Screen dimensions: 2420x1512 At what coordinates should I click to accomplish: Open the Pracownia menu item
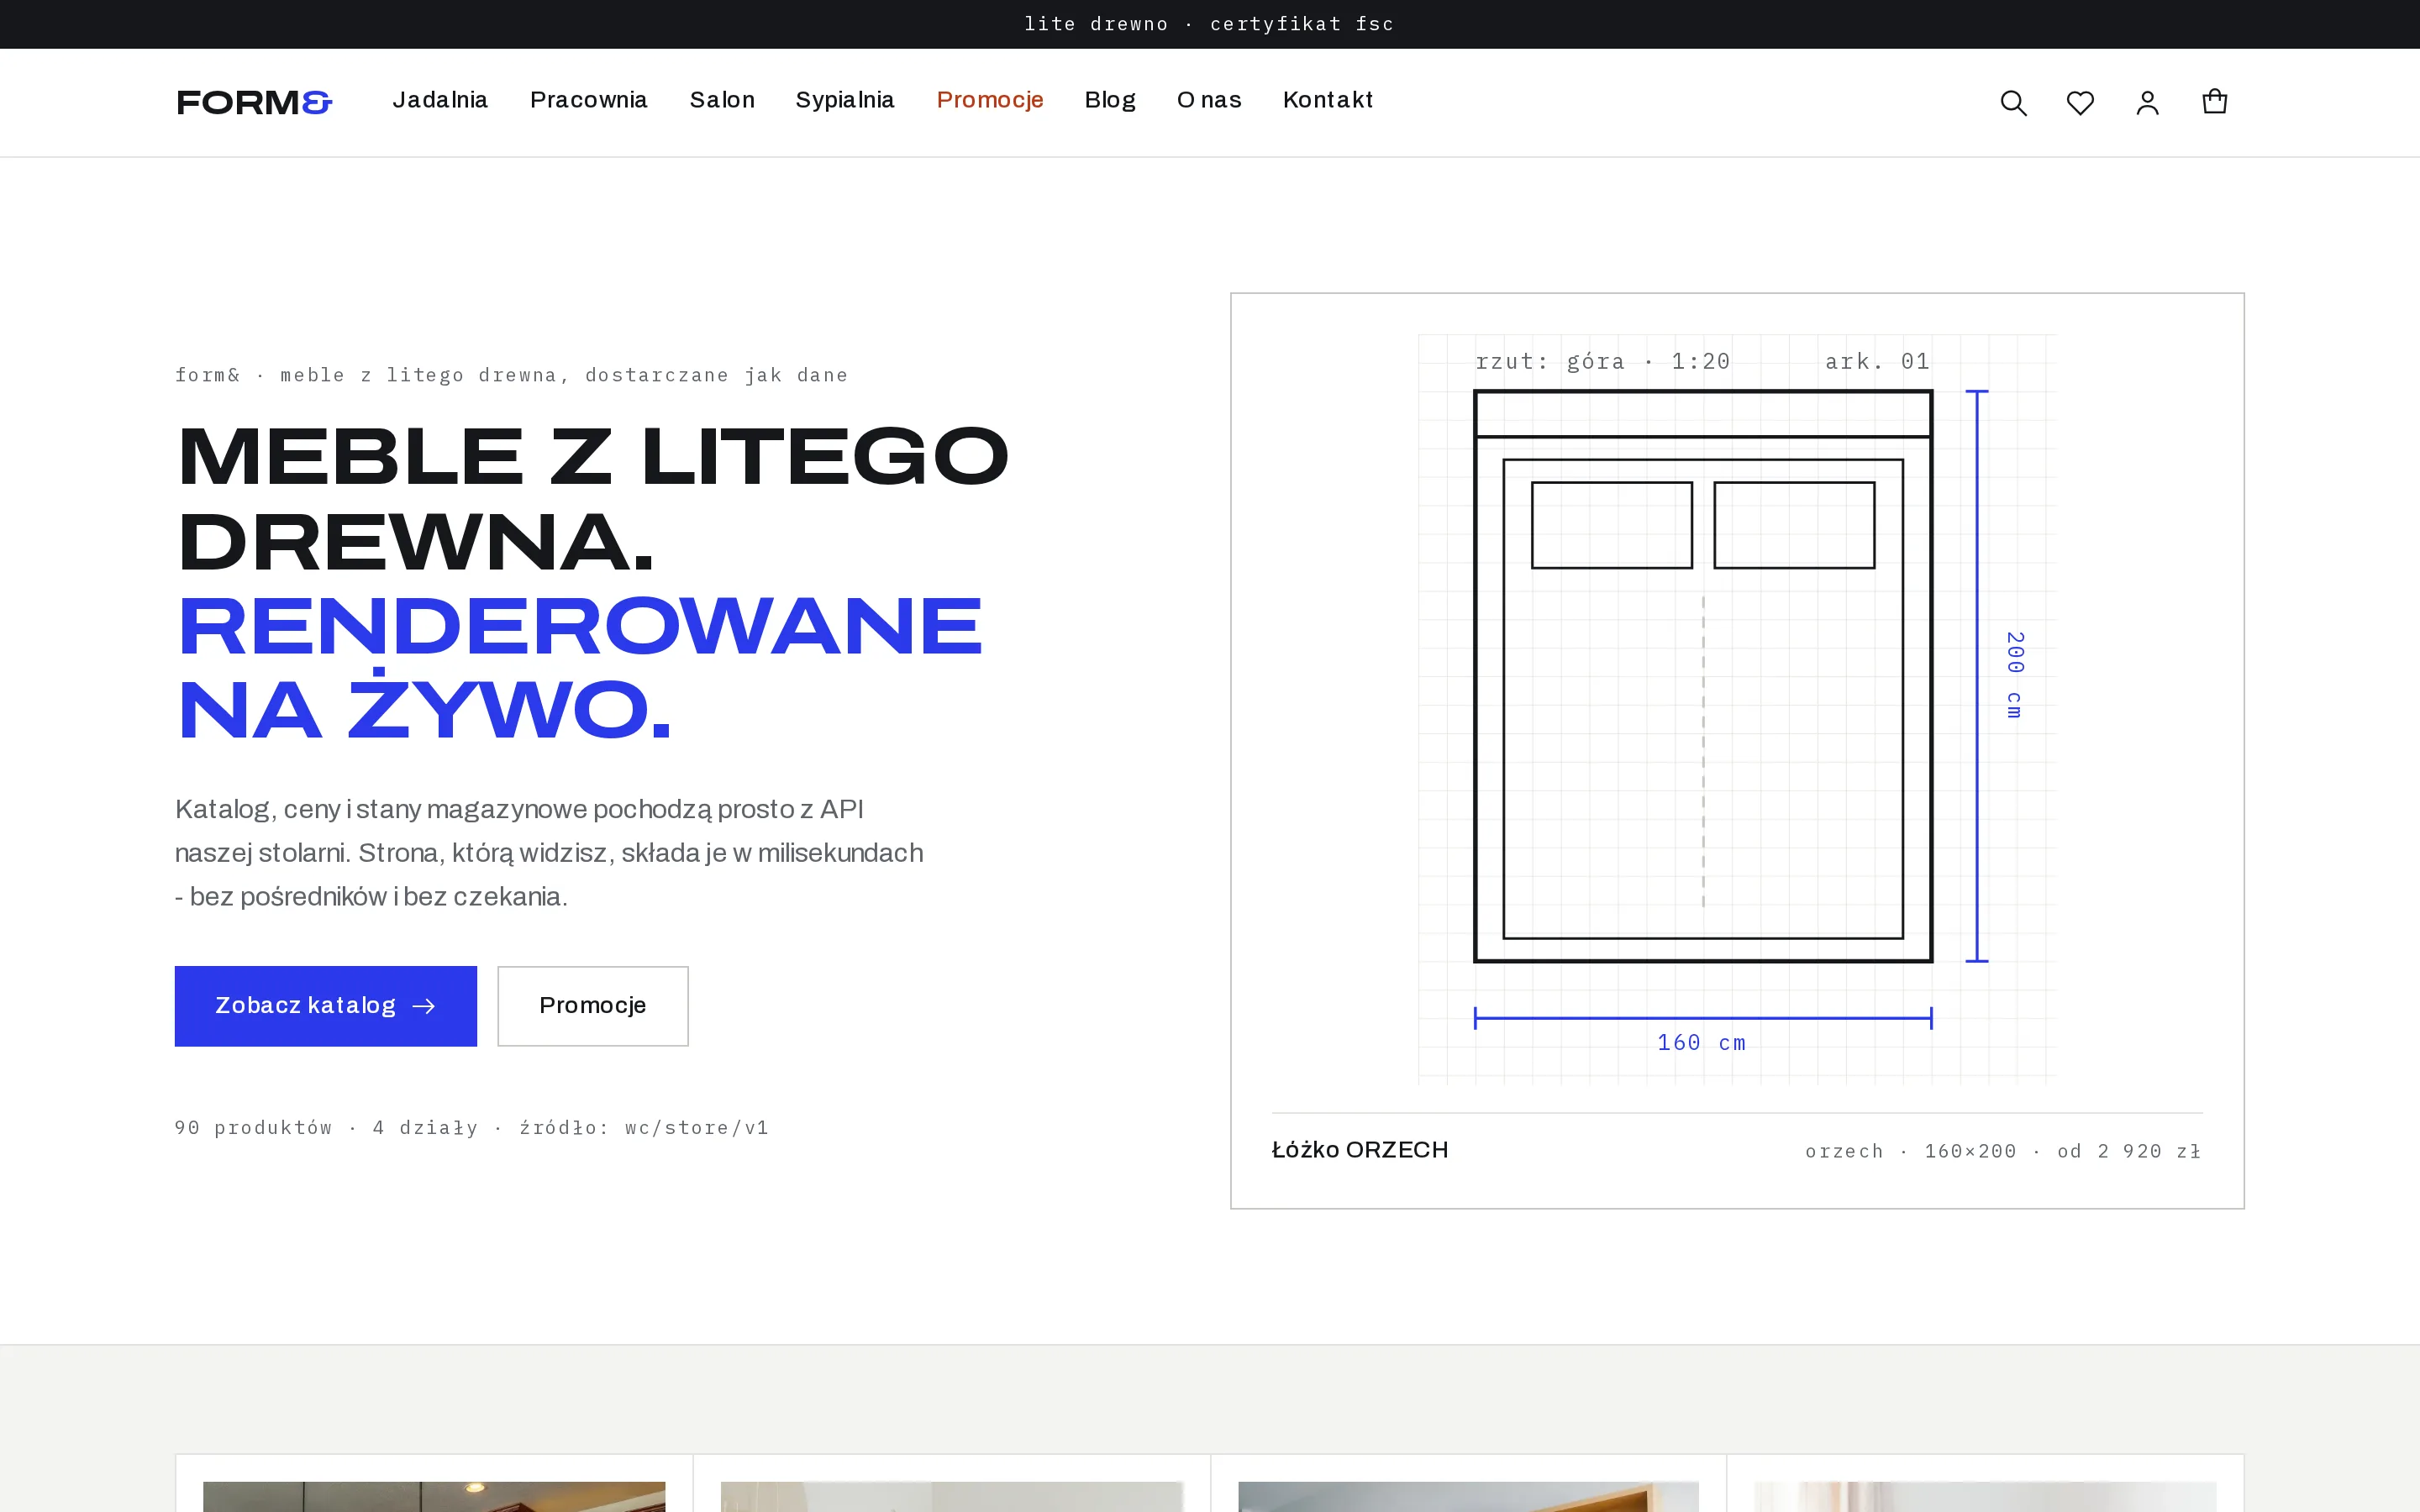coord(589,100)
